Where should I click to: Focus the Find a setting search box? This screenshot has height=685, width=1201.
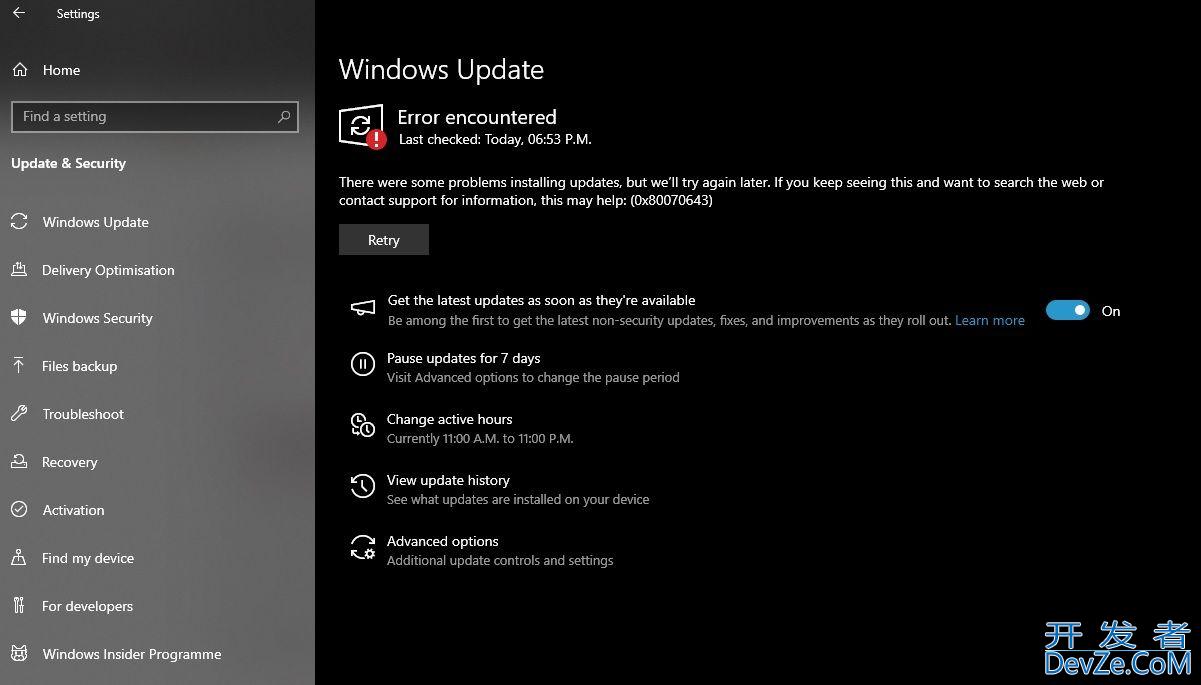[155, 117]
